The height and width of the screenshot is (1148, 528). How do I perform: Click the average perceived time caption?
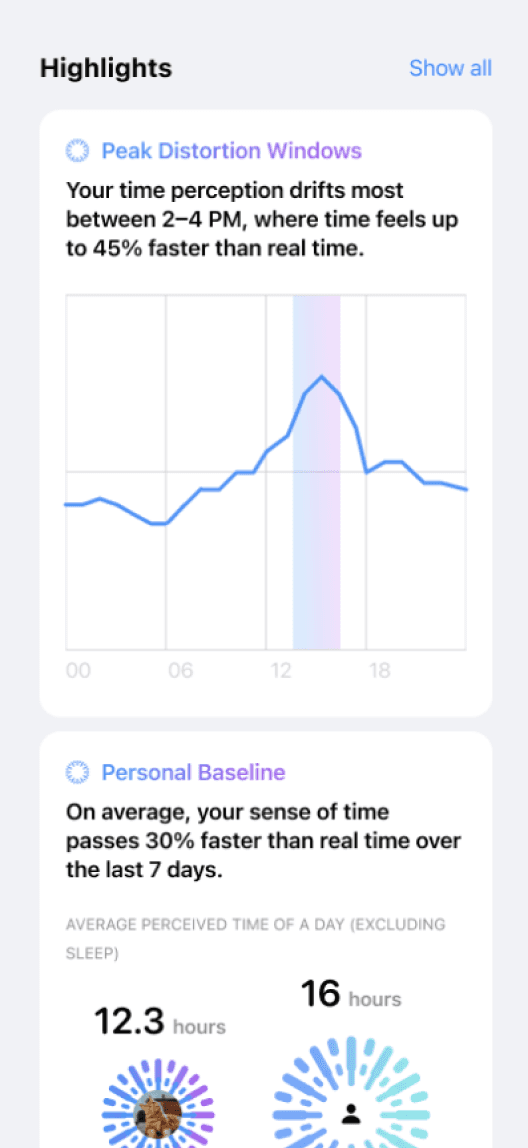(x=255, y=939)
